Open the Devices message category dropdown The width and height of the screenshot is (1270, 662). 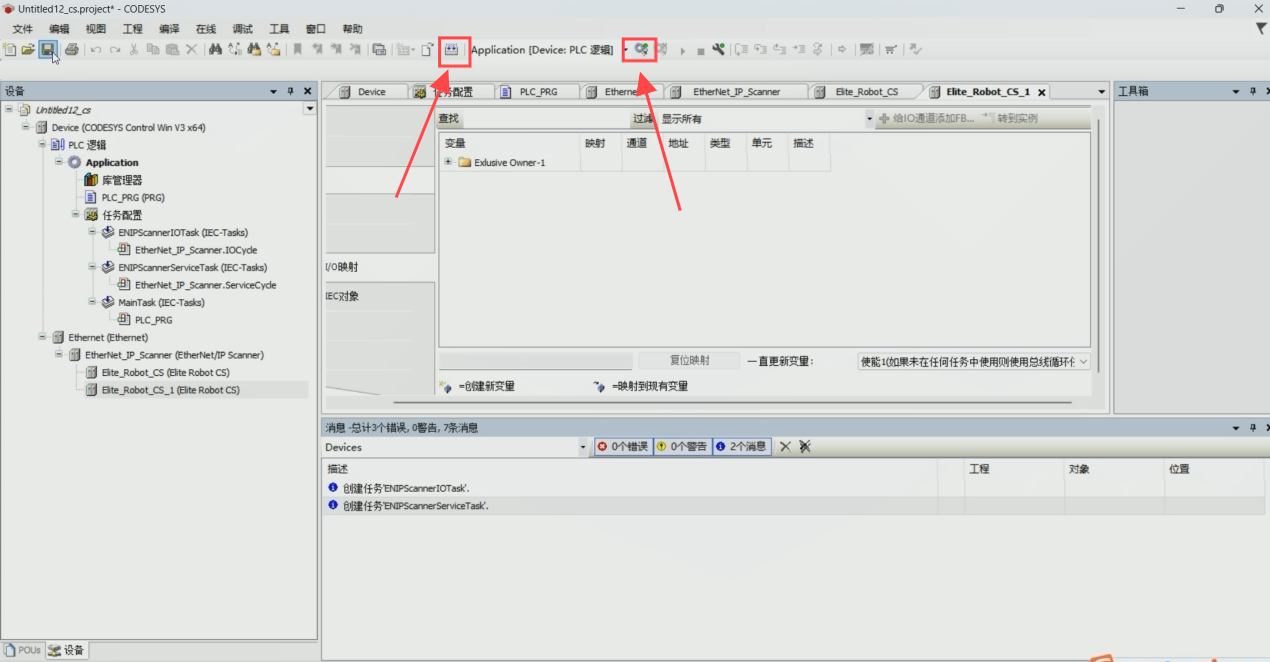click(584, 448)
